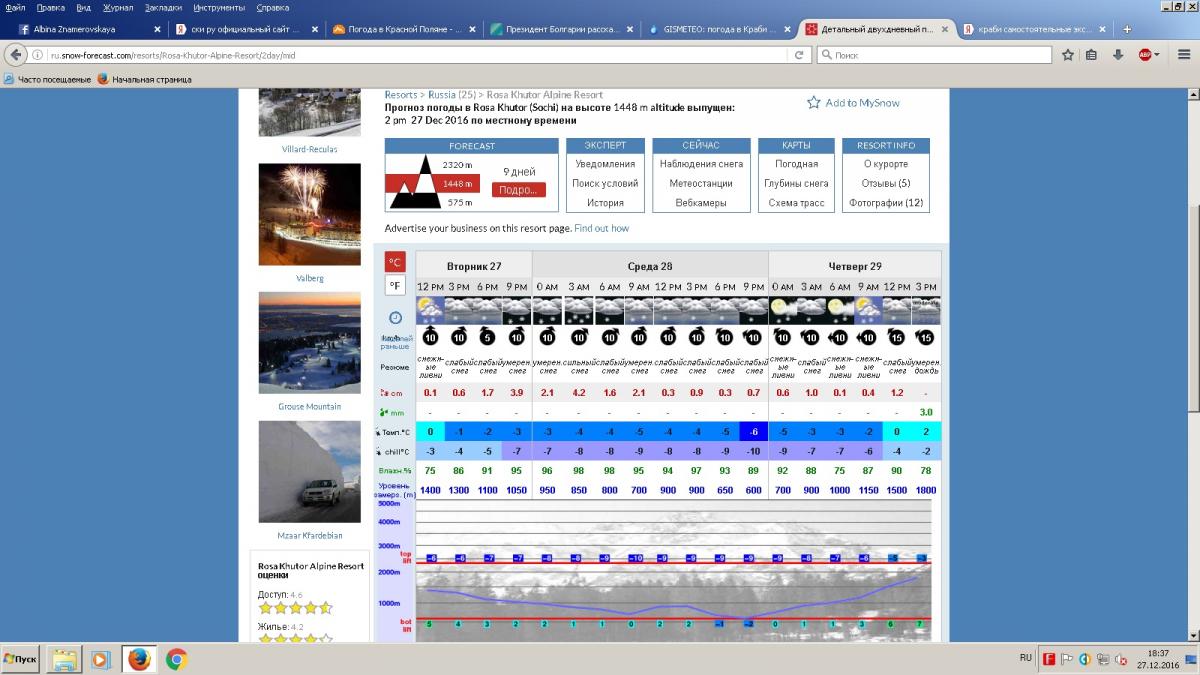The image size is (1200, 675).
Task: Open Windows Explorer from the taskbar
Action: 65,659
